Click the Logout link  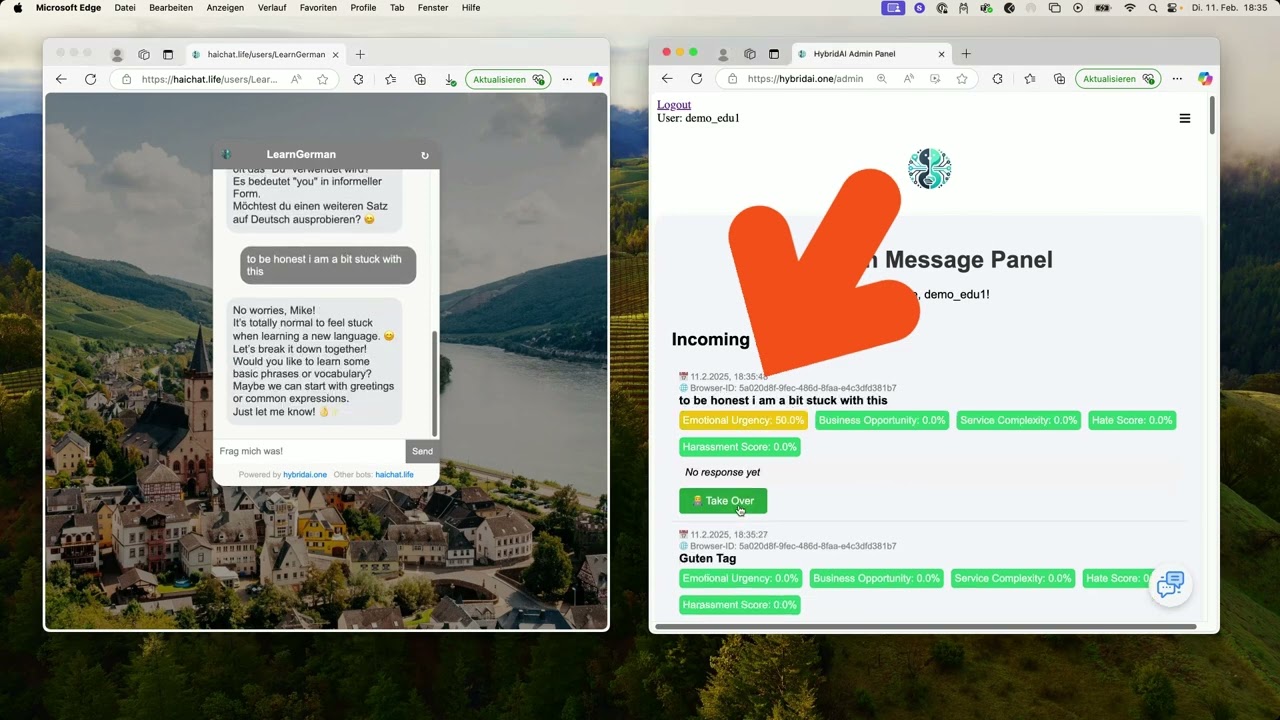[674, 104]
